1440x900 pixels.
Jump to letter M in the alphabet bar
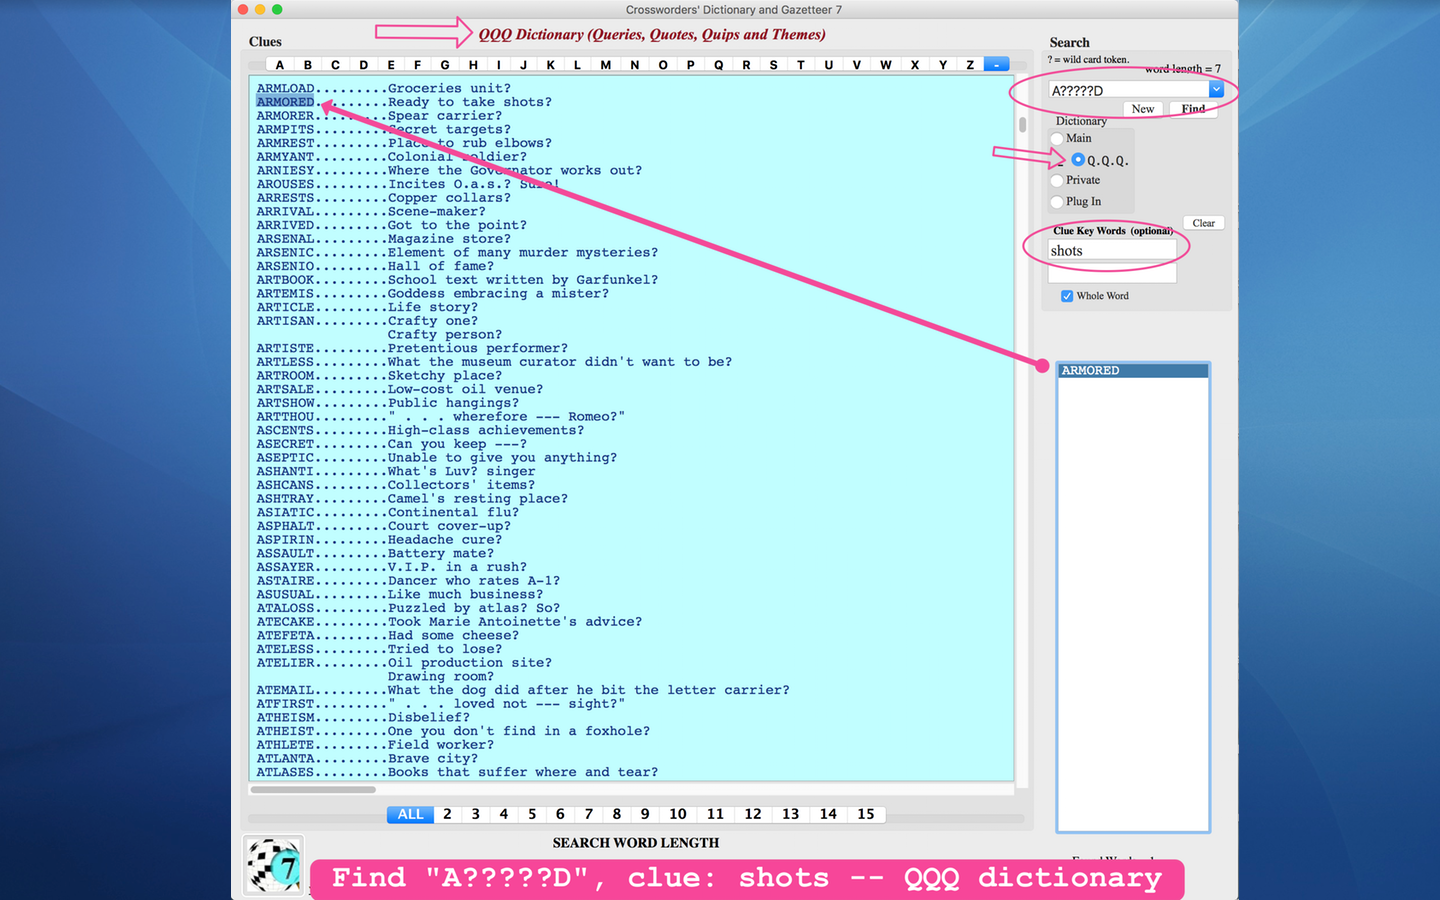(x=606, y=65)
